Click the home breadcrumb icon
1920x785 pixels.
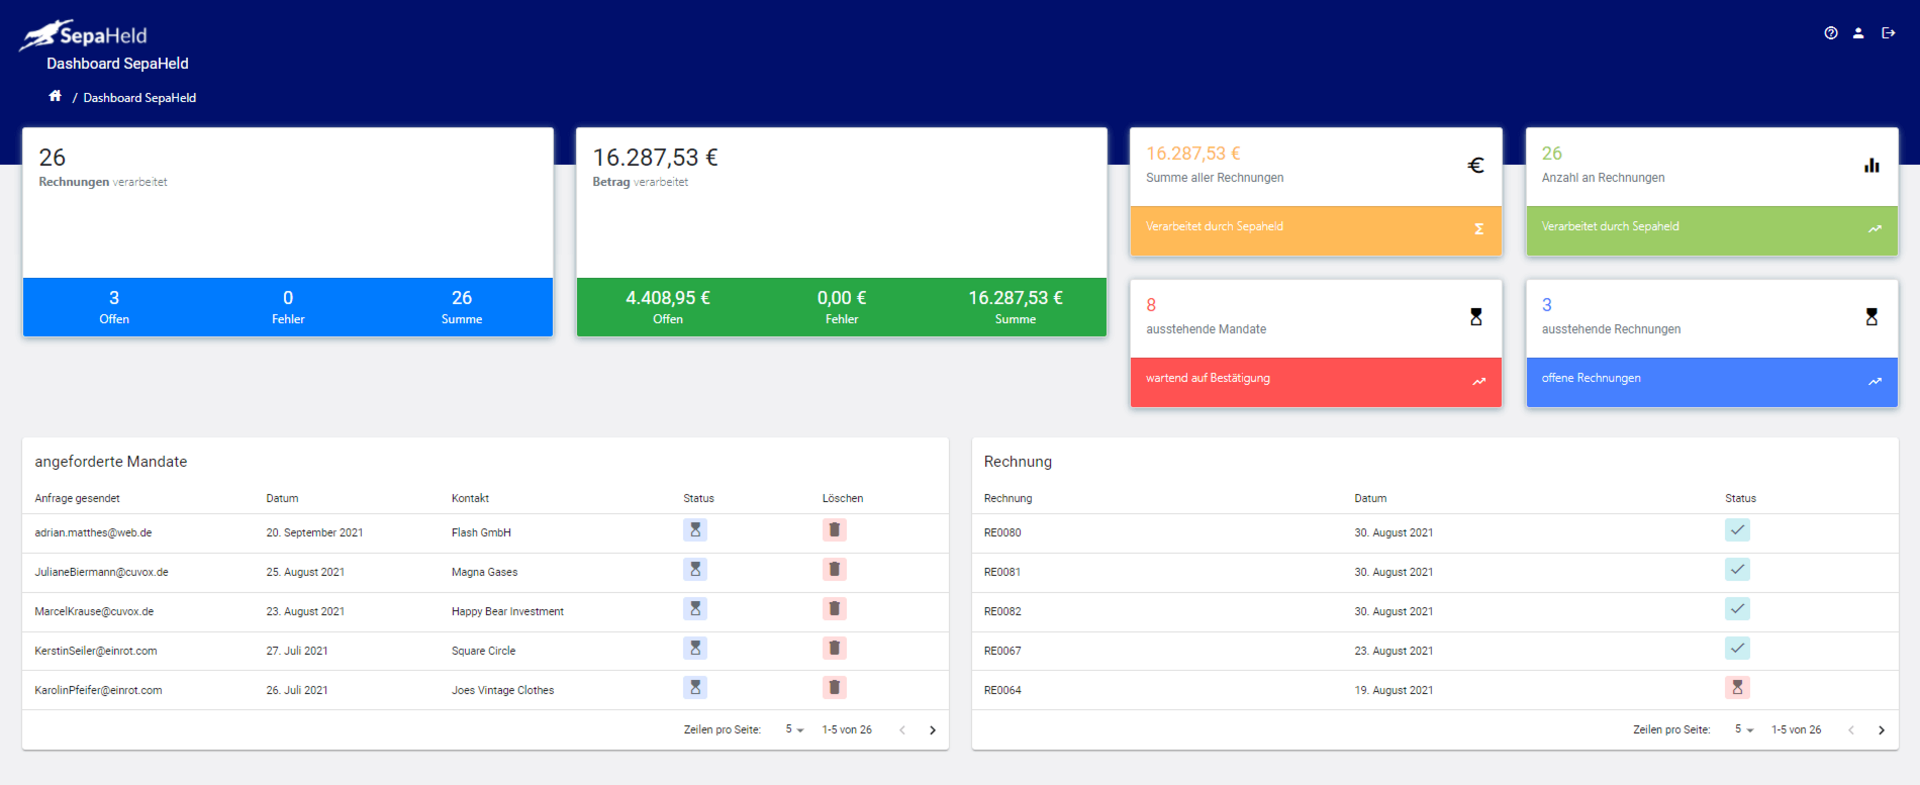click(55, 96)
